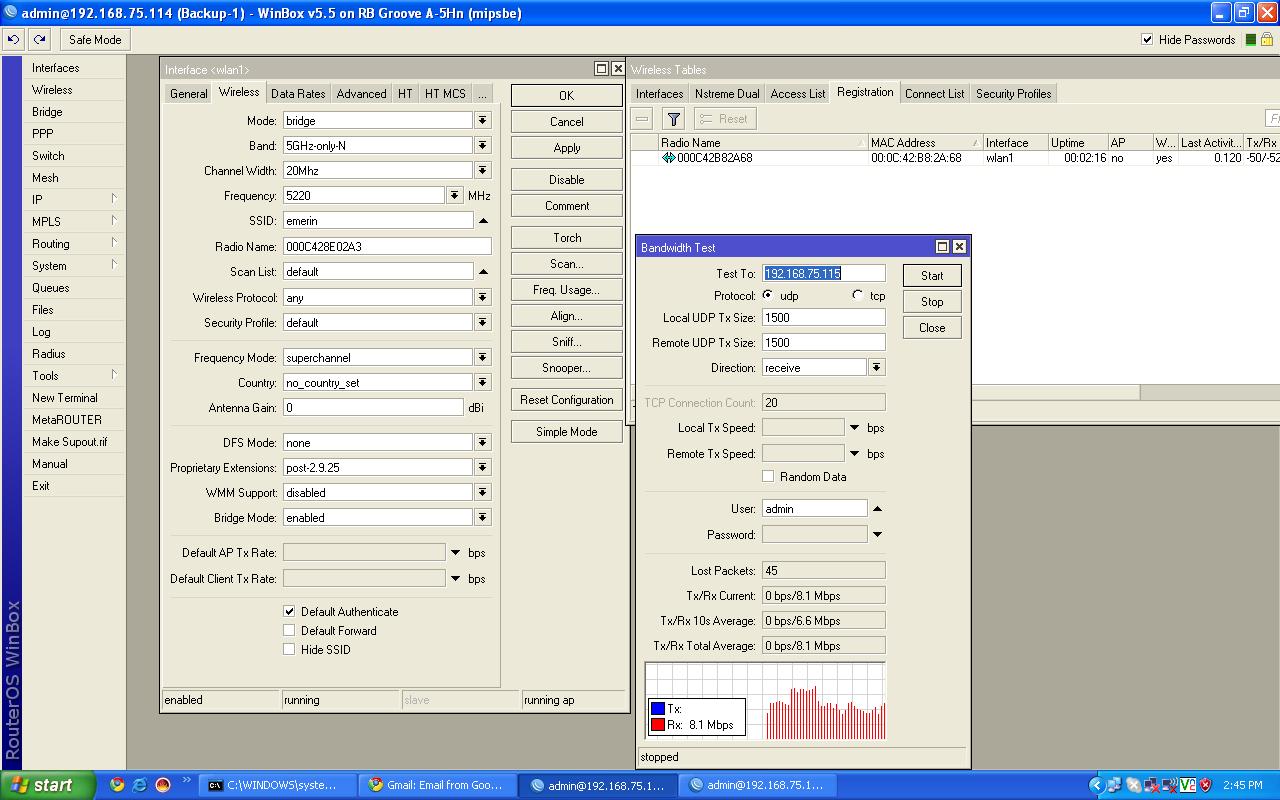1280x800 pixels.
Task: Close the Interface wlan1 window with the X
Action: (618, 69)
